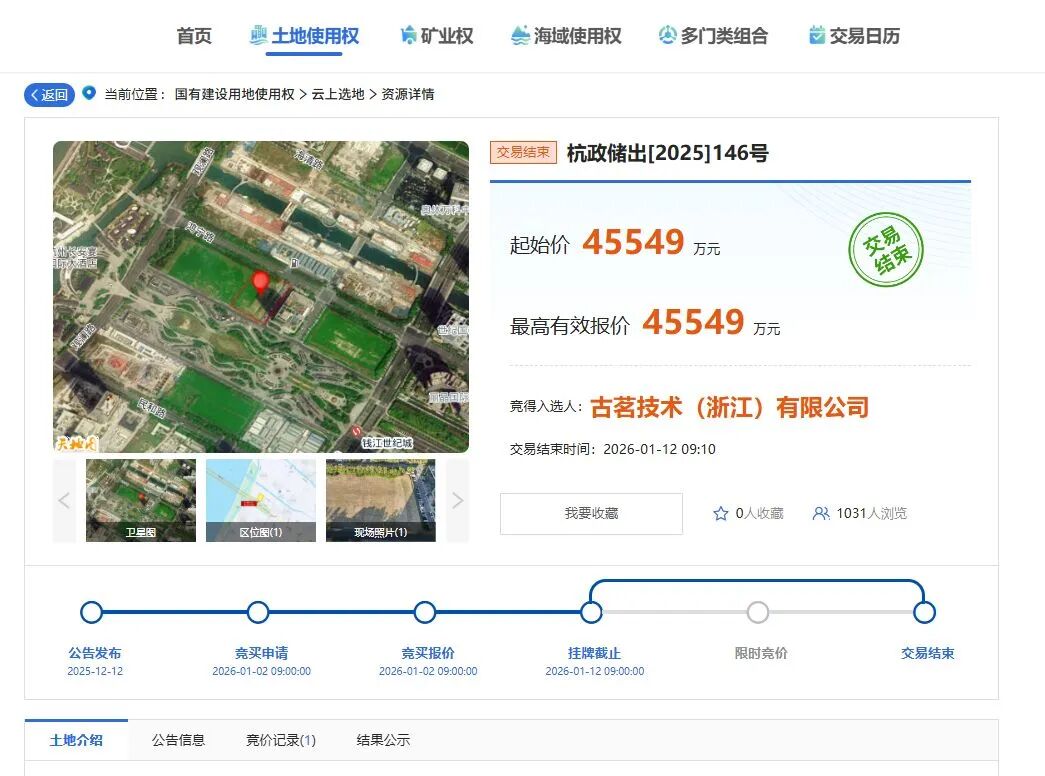Open 多门类组合 via its icon

[666, 34]
